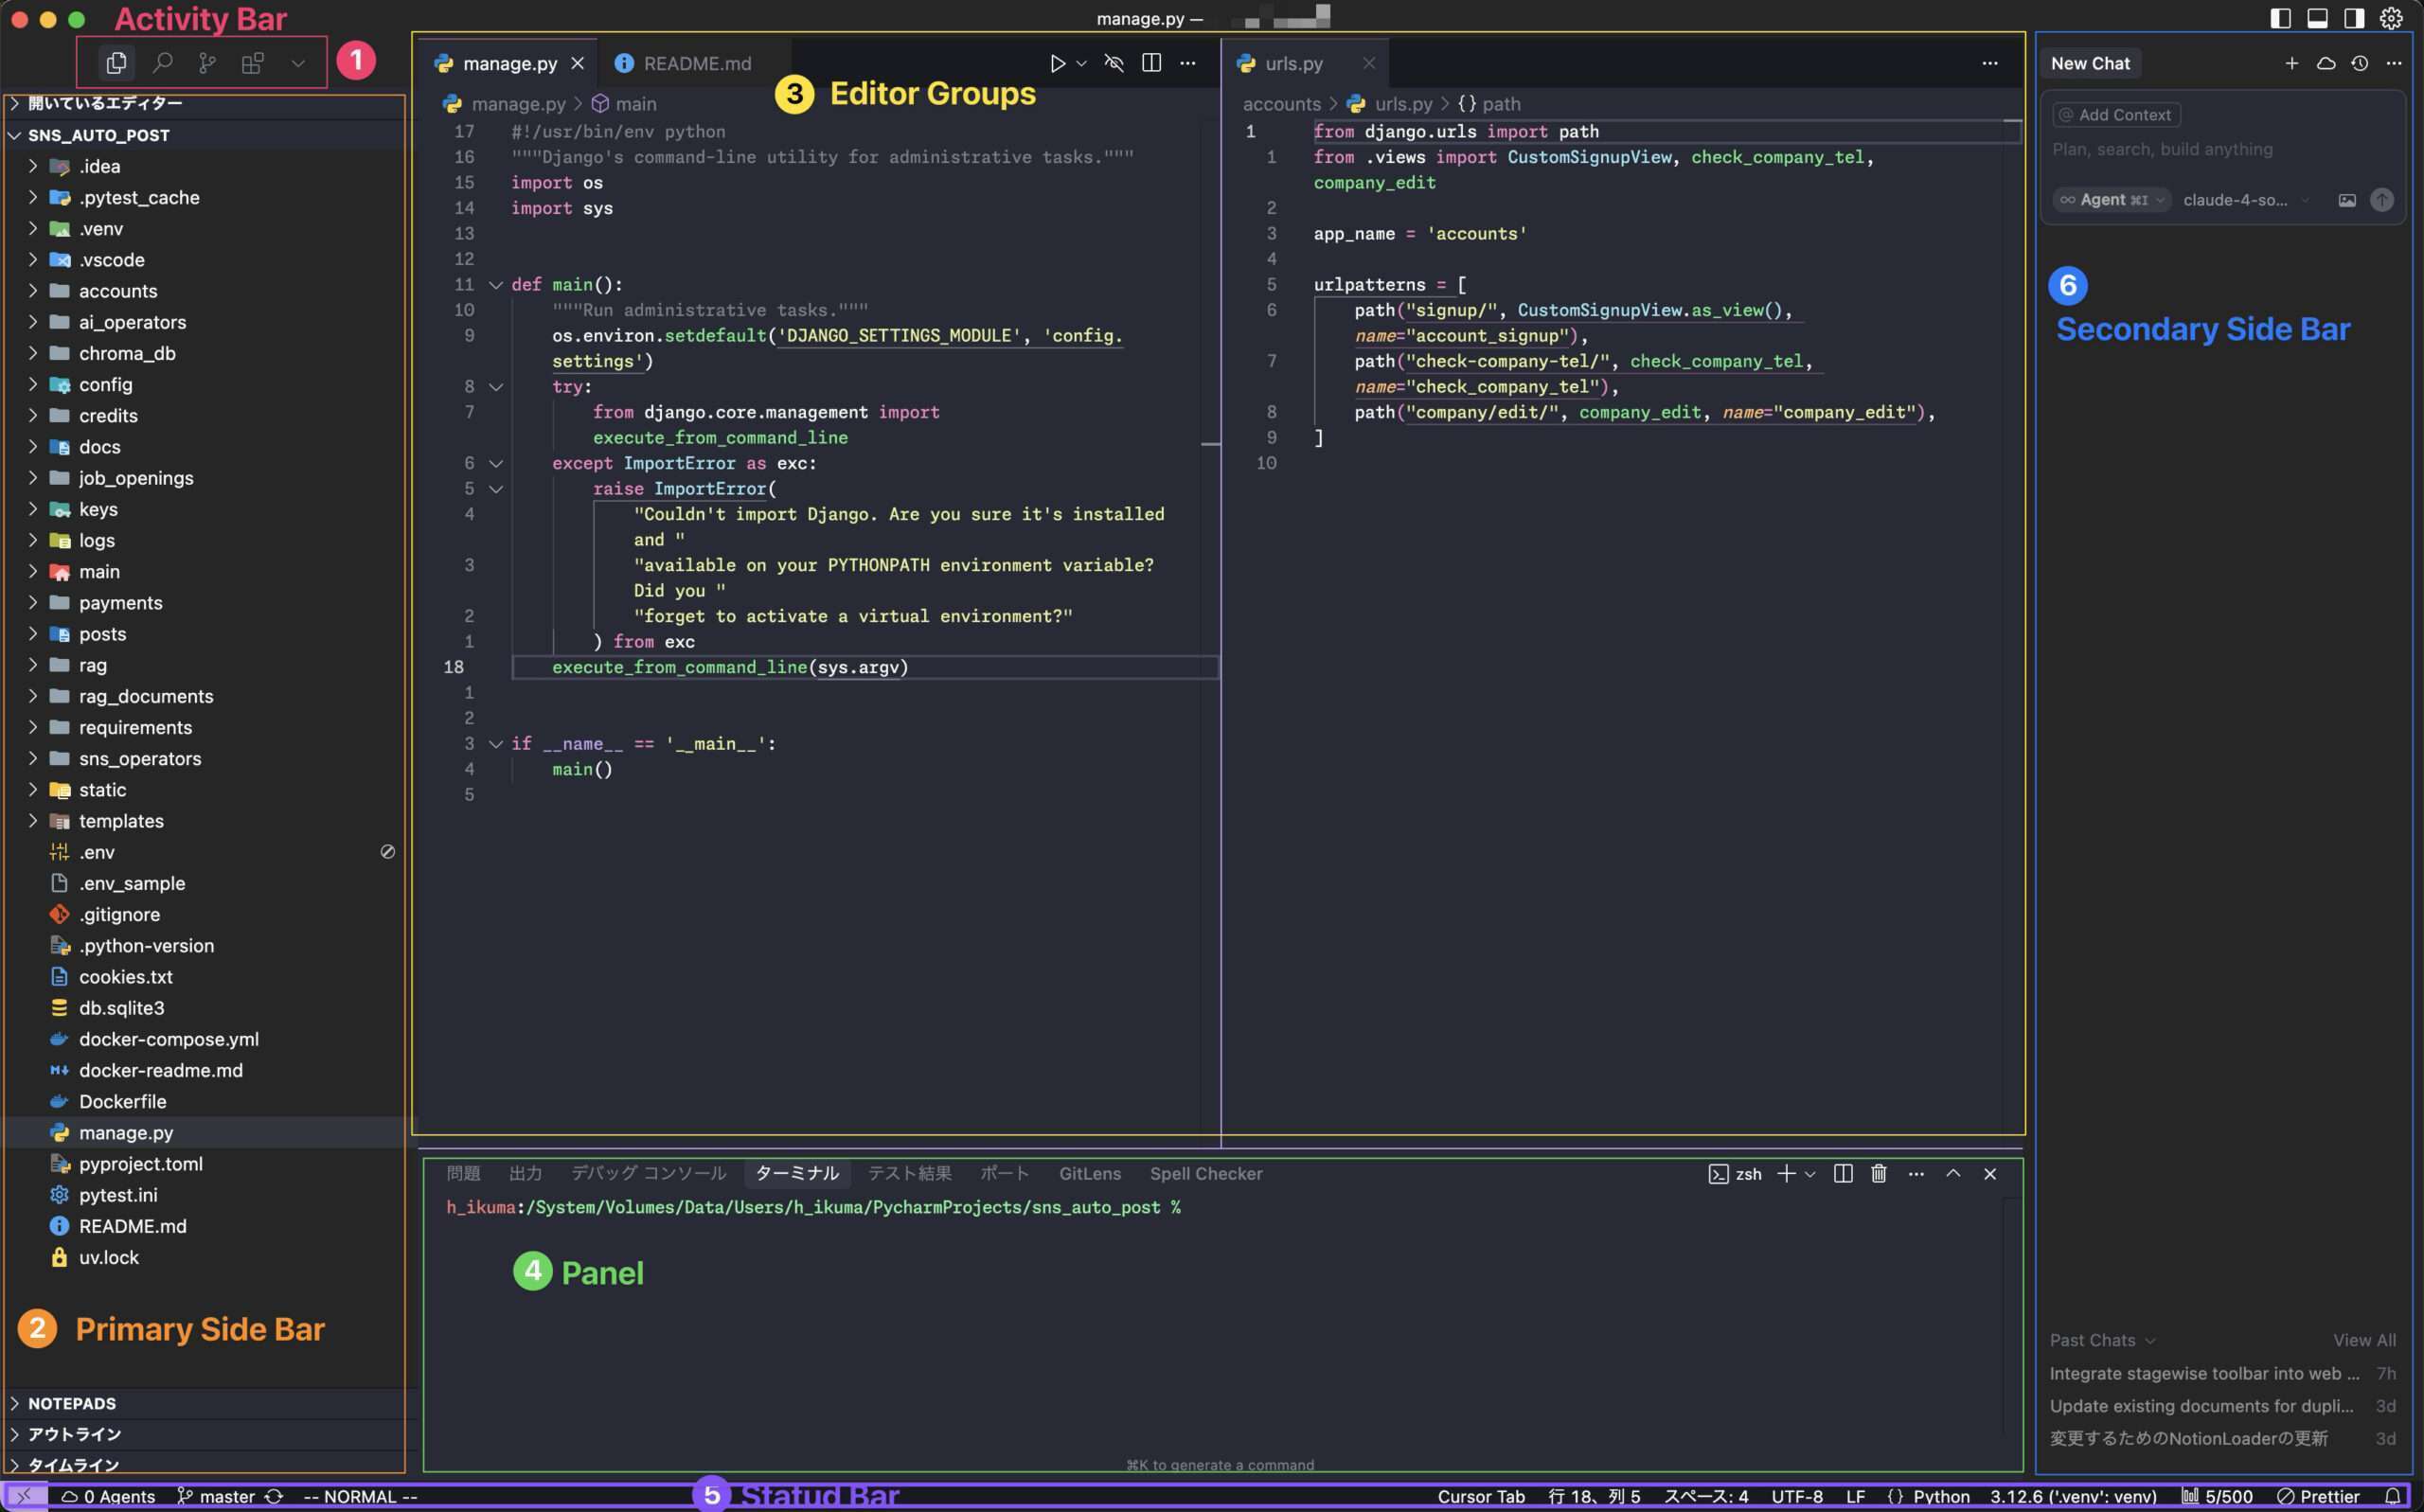Maximize the panel size chevron
2424x1512 pixels.
click(x=1953, y=1174)
